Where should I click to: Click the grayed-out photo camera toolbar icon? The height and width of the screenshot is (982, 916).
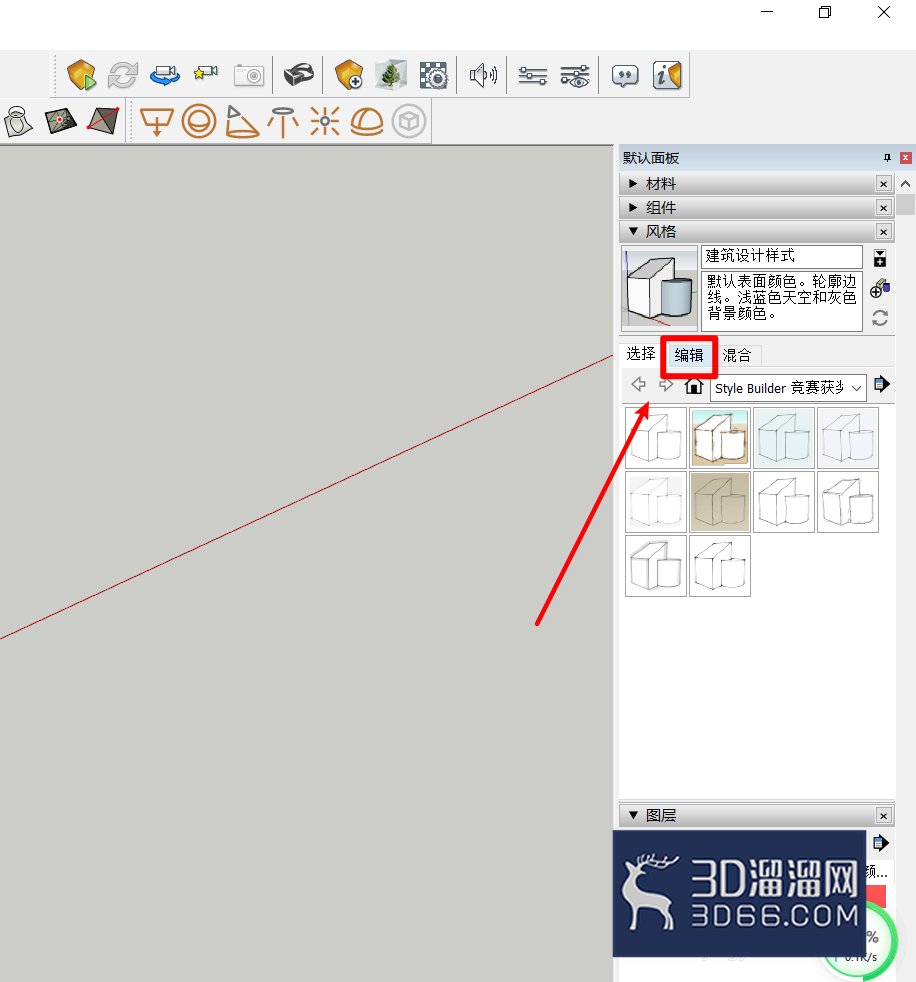[249, 75]
